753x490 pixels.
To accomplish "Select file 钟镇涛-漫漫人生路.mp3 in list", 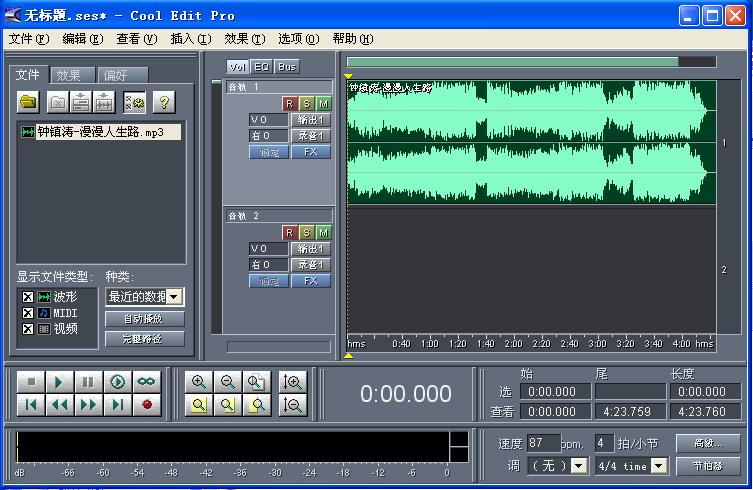I will (x=100, y=132).
